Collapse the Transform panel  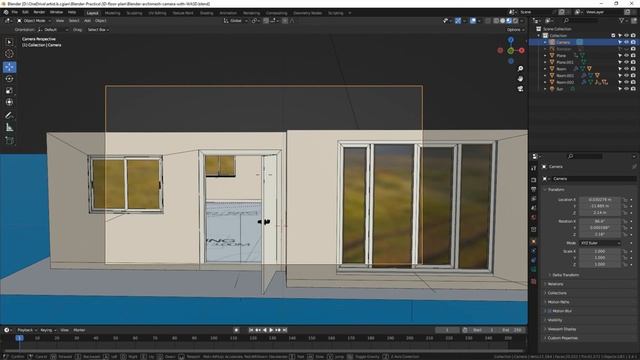click(x=556, y=190)
